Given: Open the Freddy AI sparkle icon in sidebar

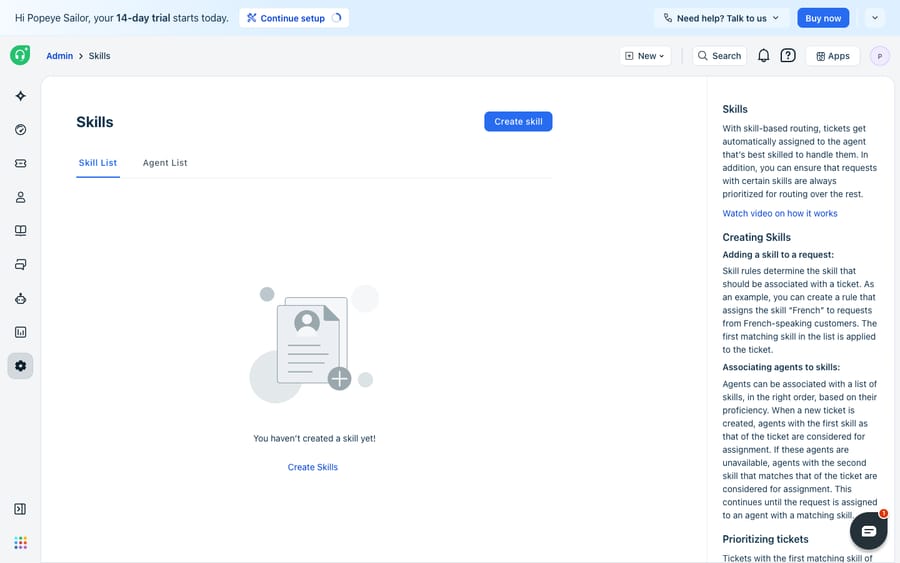Looking at the screenshot, I should 21,96.
